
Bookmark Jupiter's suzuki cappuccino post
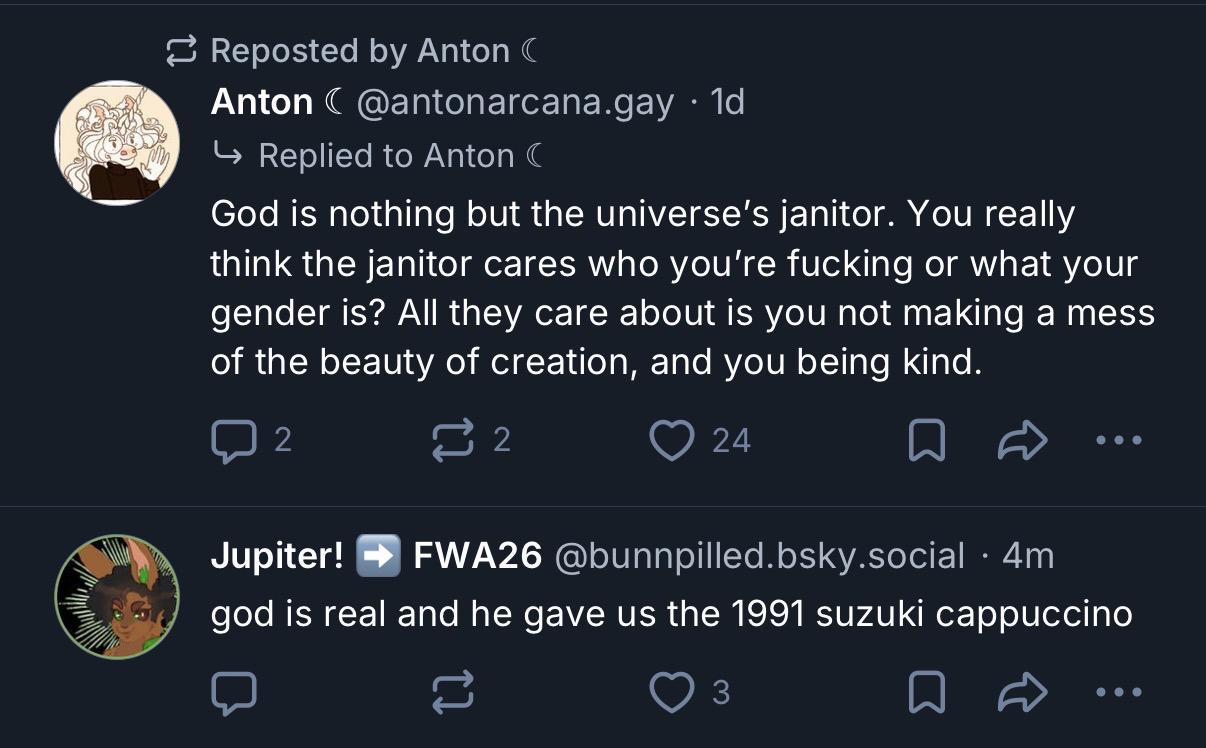click(926, 692)
